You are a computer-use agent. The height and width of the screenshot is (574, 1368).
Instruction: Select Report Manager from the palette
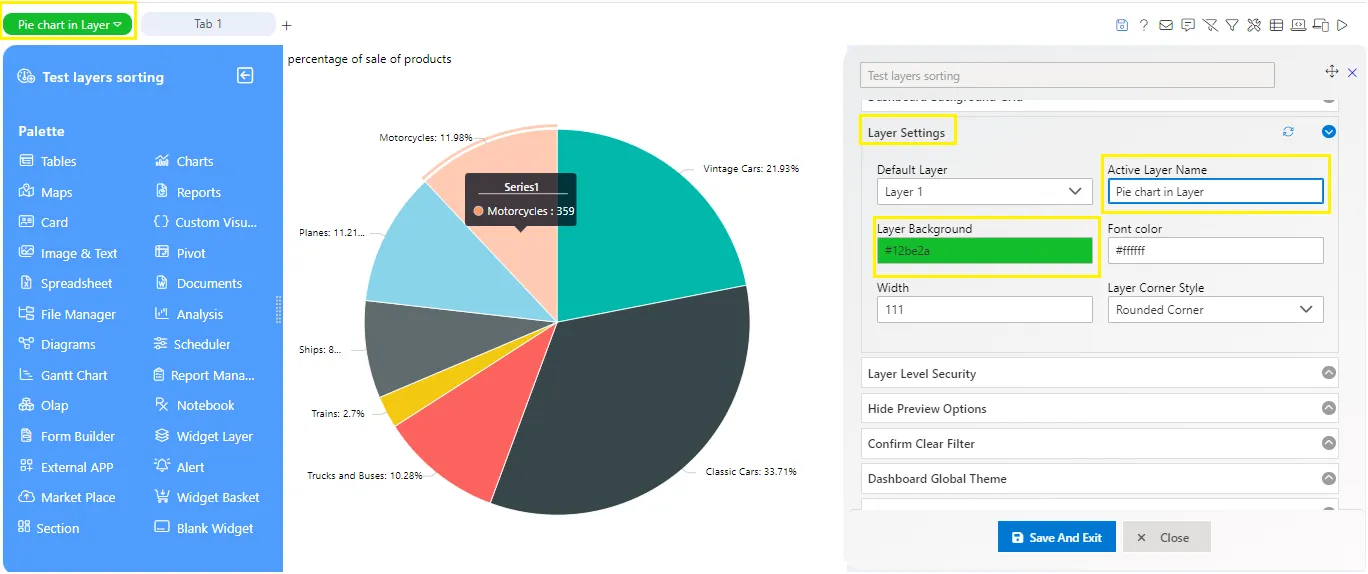click(205, 375)
